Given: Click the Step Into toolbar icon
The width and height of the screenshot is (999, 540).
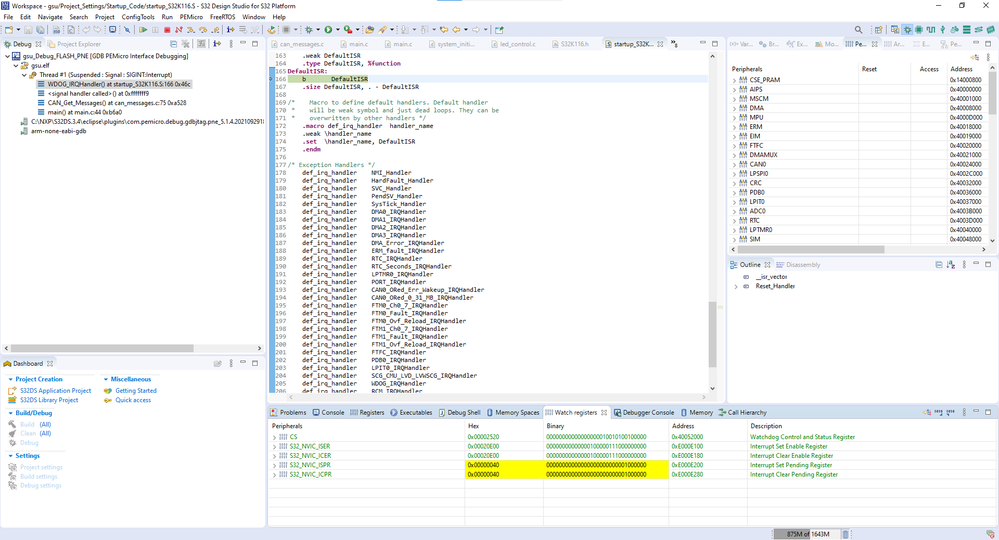Looking at the screenshot, I should 193,30.
